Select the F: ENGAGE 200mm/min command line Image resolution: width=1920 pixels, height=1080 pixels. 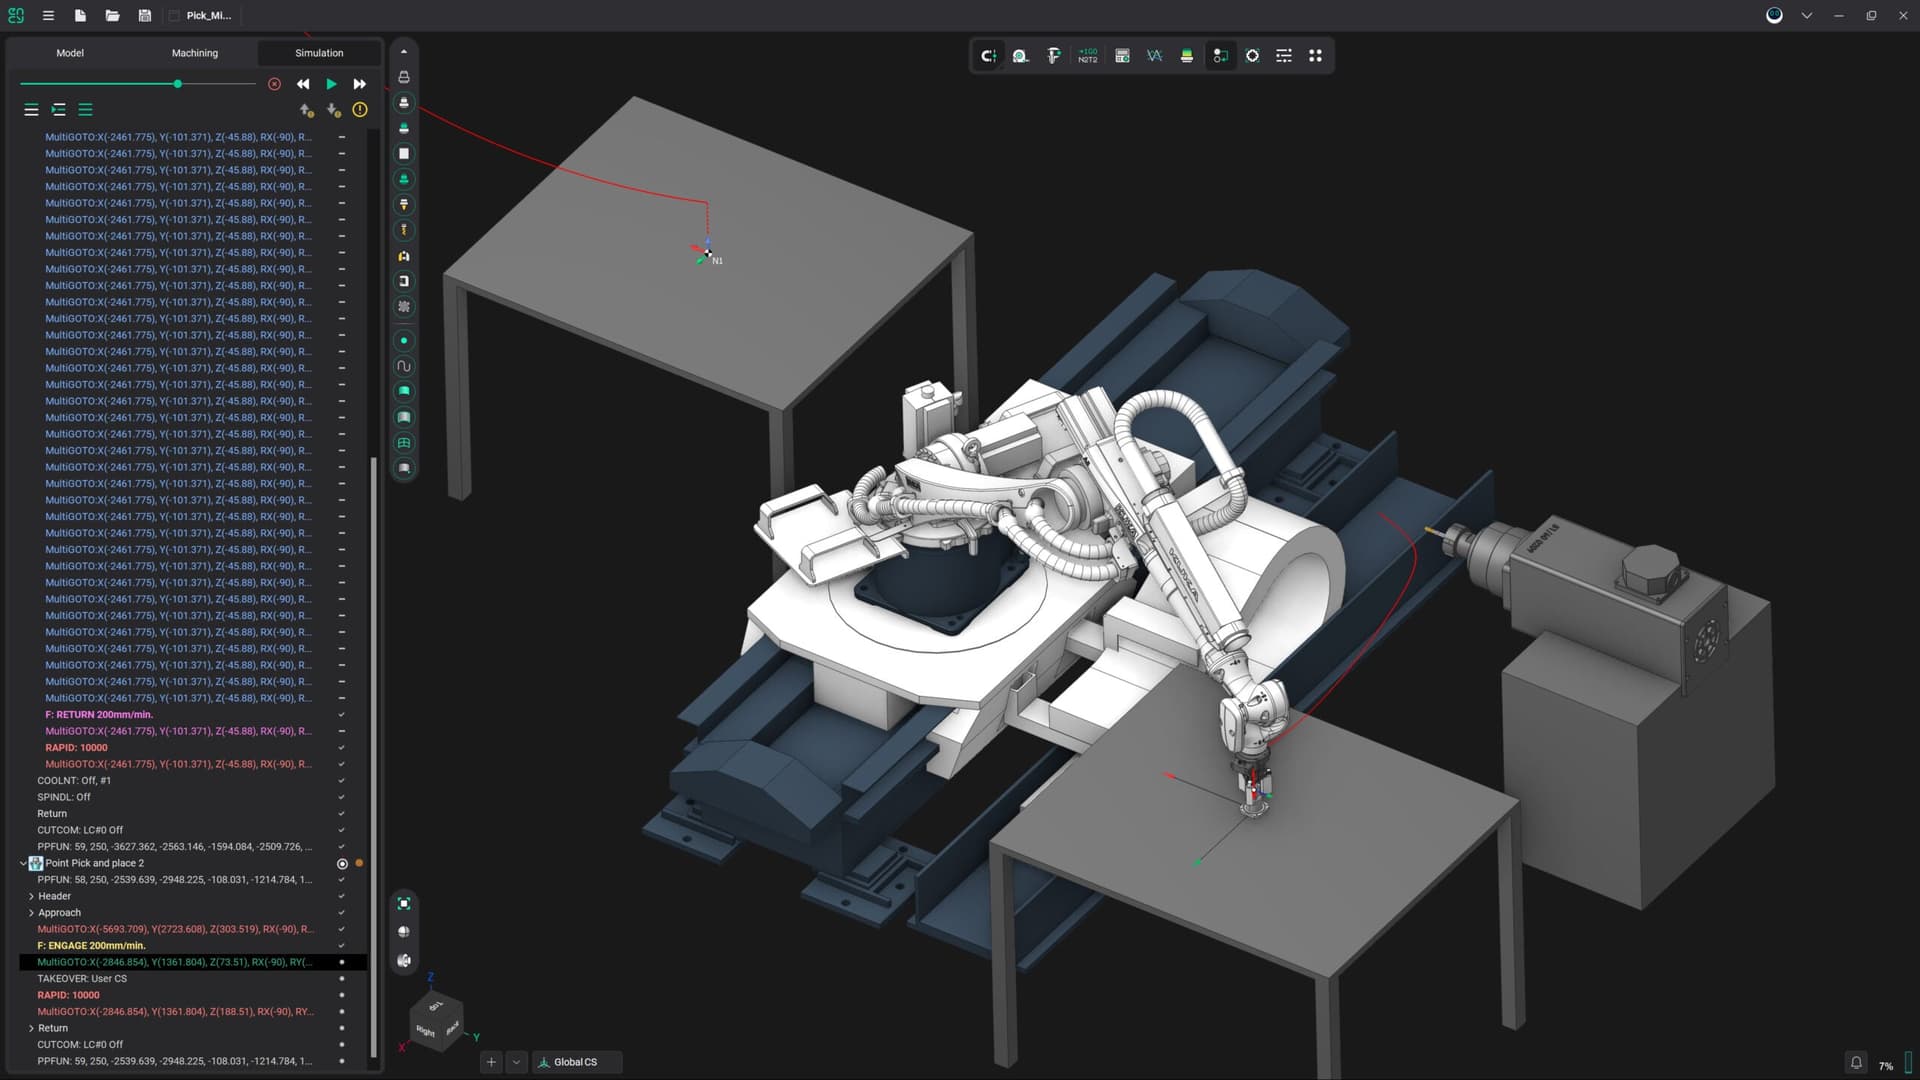(90, 945)
